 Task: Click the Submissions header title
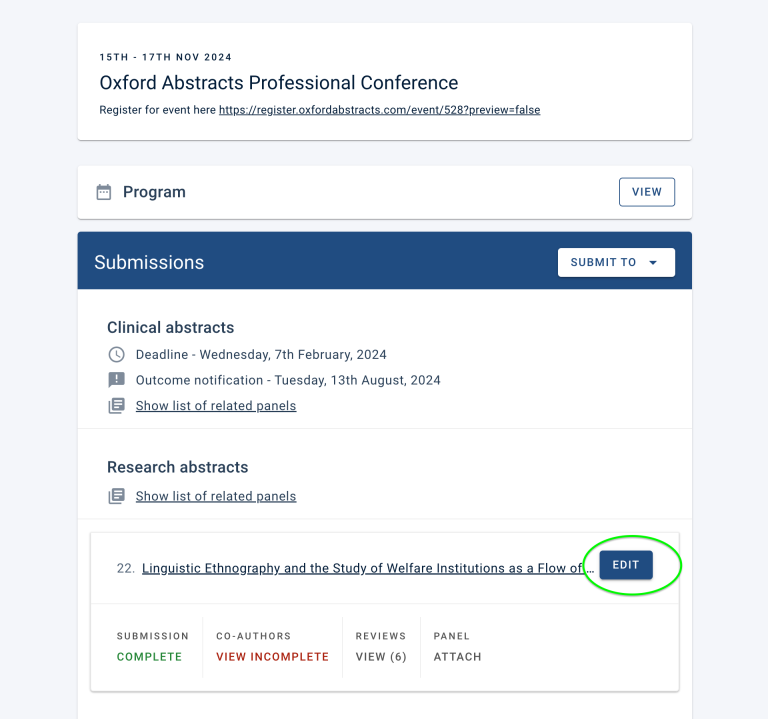pyautogui.click(x=149, y=263)
